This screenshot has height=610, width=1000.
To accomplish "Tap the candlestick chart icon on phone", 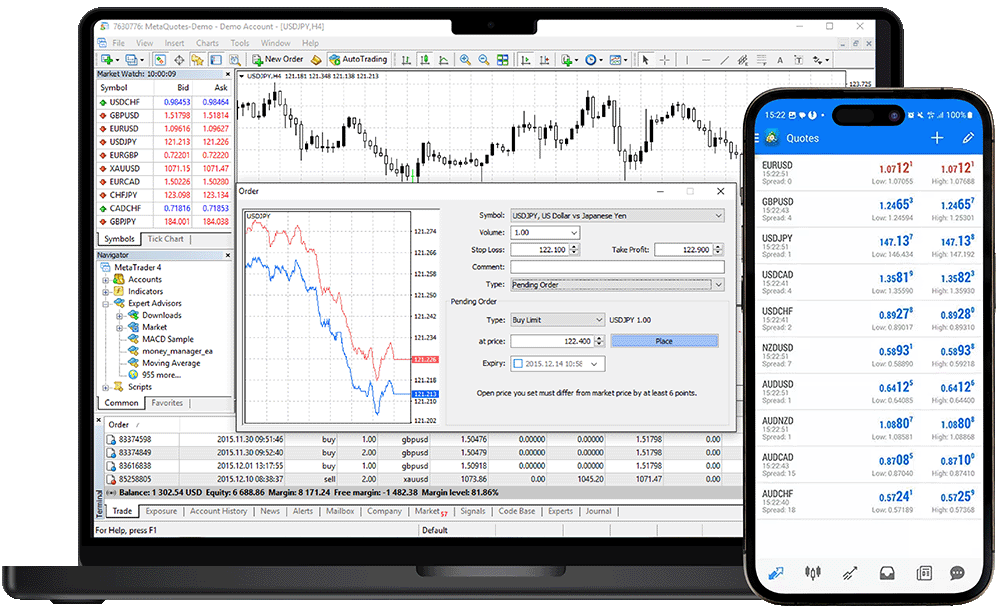I will tap(813, 573).
